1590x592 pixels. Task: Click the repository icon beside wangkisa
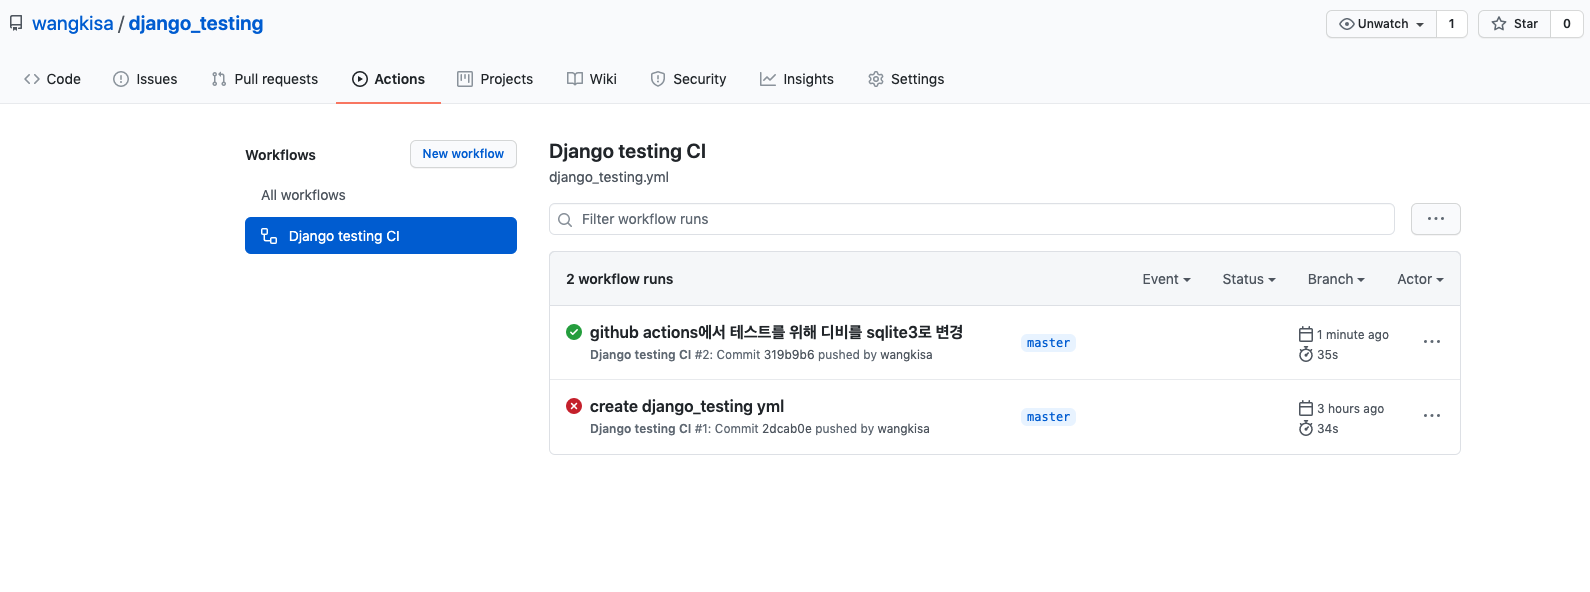(x=16, y=23)
